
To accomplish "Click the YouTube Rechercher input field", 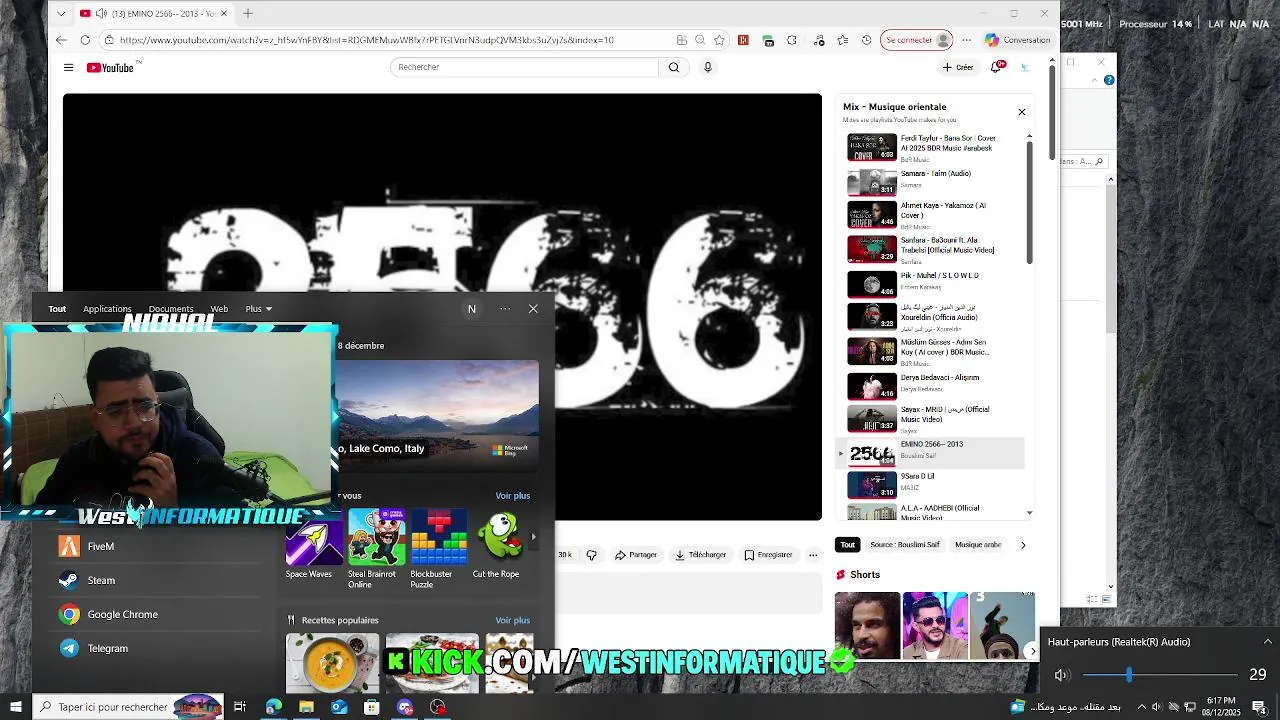I will coord(524,67).
